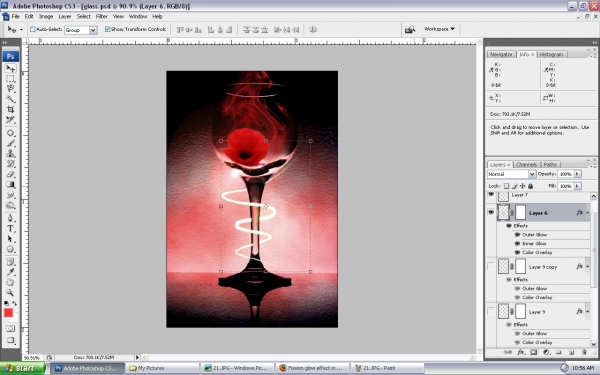
Task: Click the Change Screen Mode button
Action: [10, 340]
